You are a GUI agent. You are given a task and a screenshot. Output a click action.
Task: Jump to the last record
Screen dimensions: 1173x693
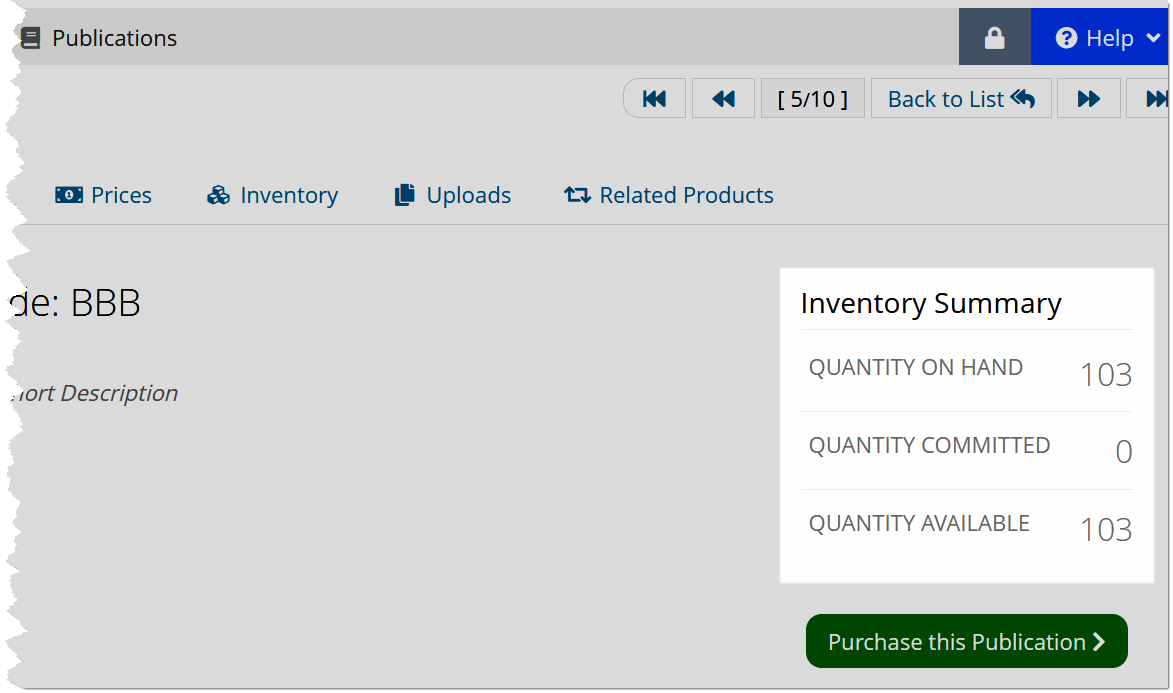[1151, 99]
